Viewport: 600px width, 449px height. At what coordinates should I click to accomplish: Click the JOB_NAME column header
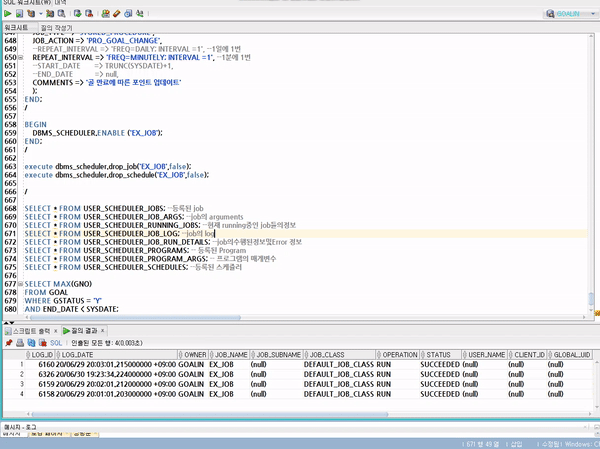coord(228,355)
